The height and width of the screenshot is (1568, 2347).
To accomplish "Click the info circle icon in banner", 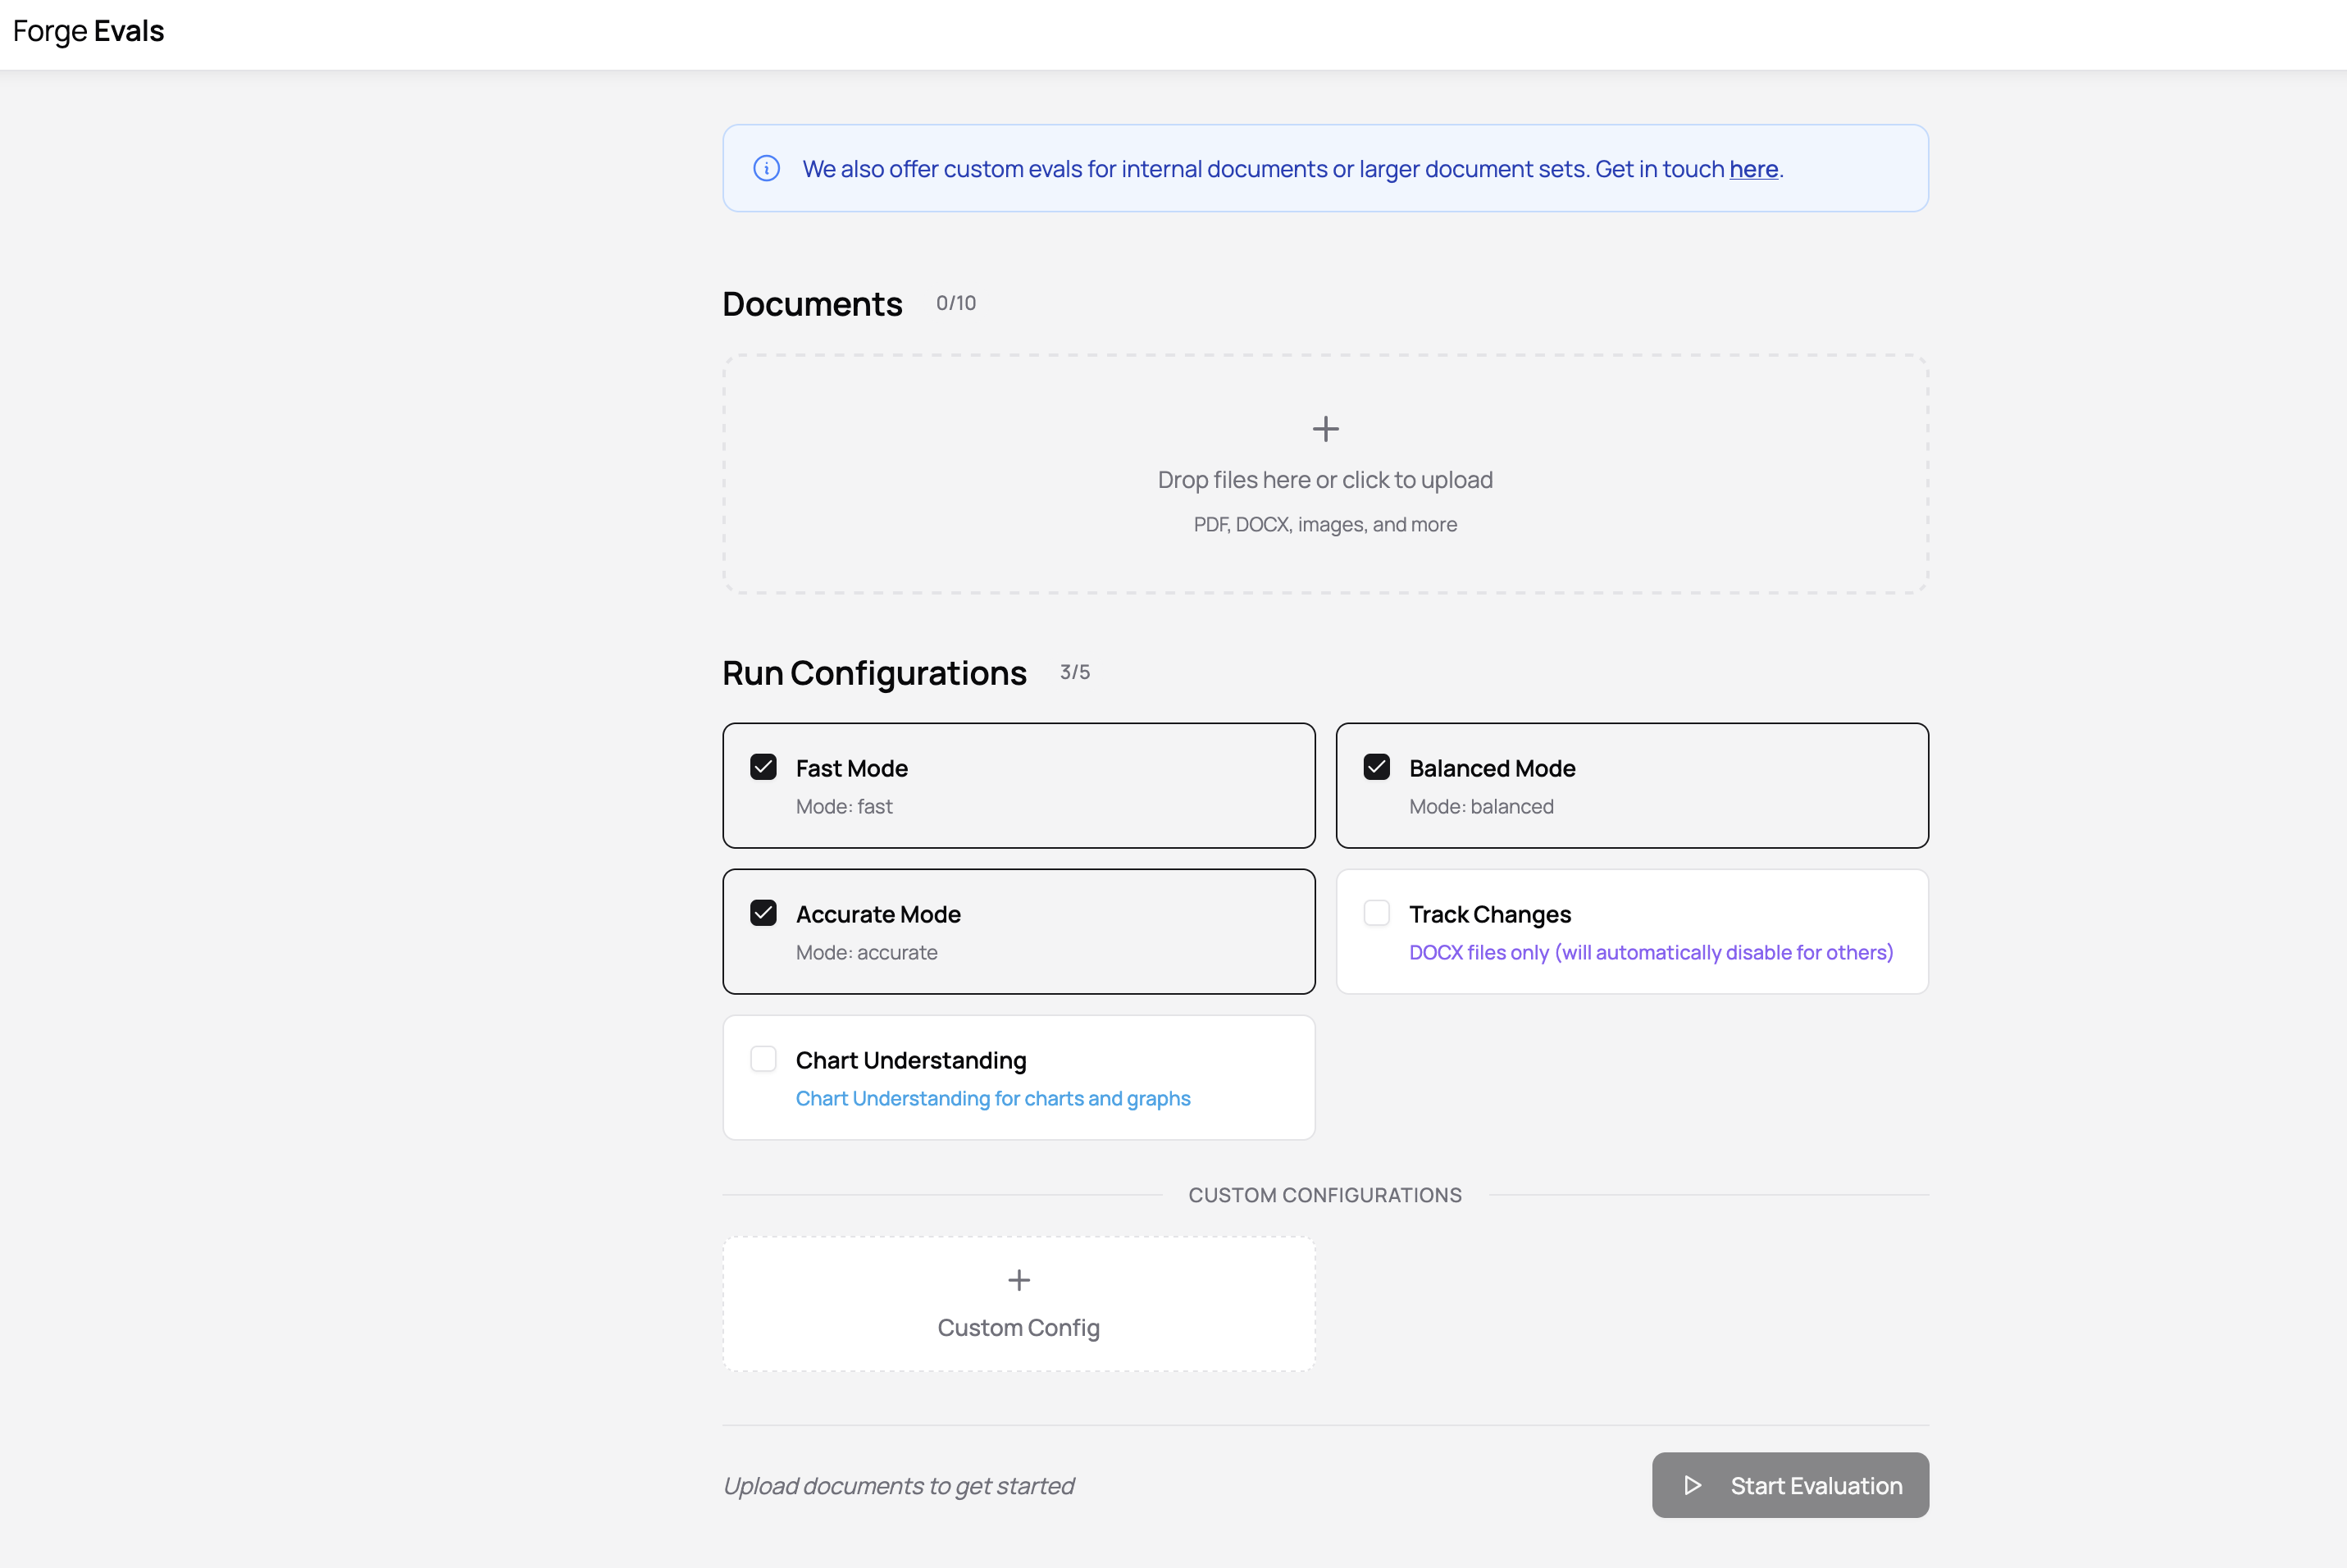I will [766, 168].
